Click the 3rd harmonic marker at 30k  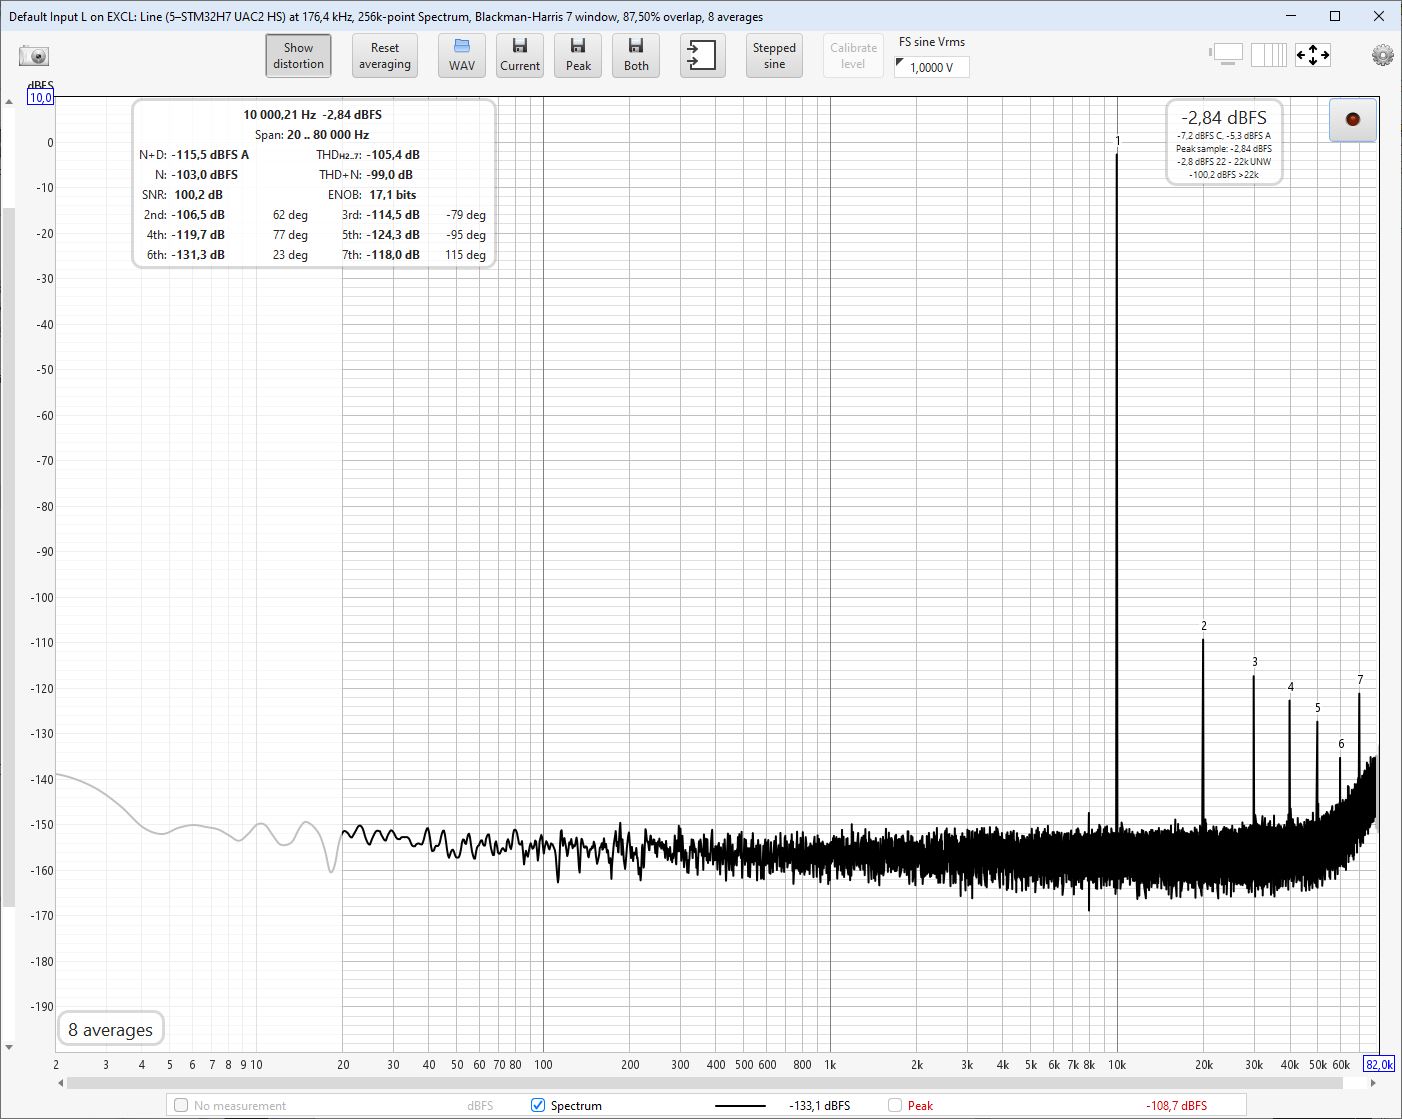pos(1255,662)
